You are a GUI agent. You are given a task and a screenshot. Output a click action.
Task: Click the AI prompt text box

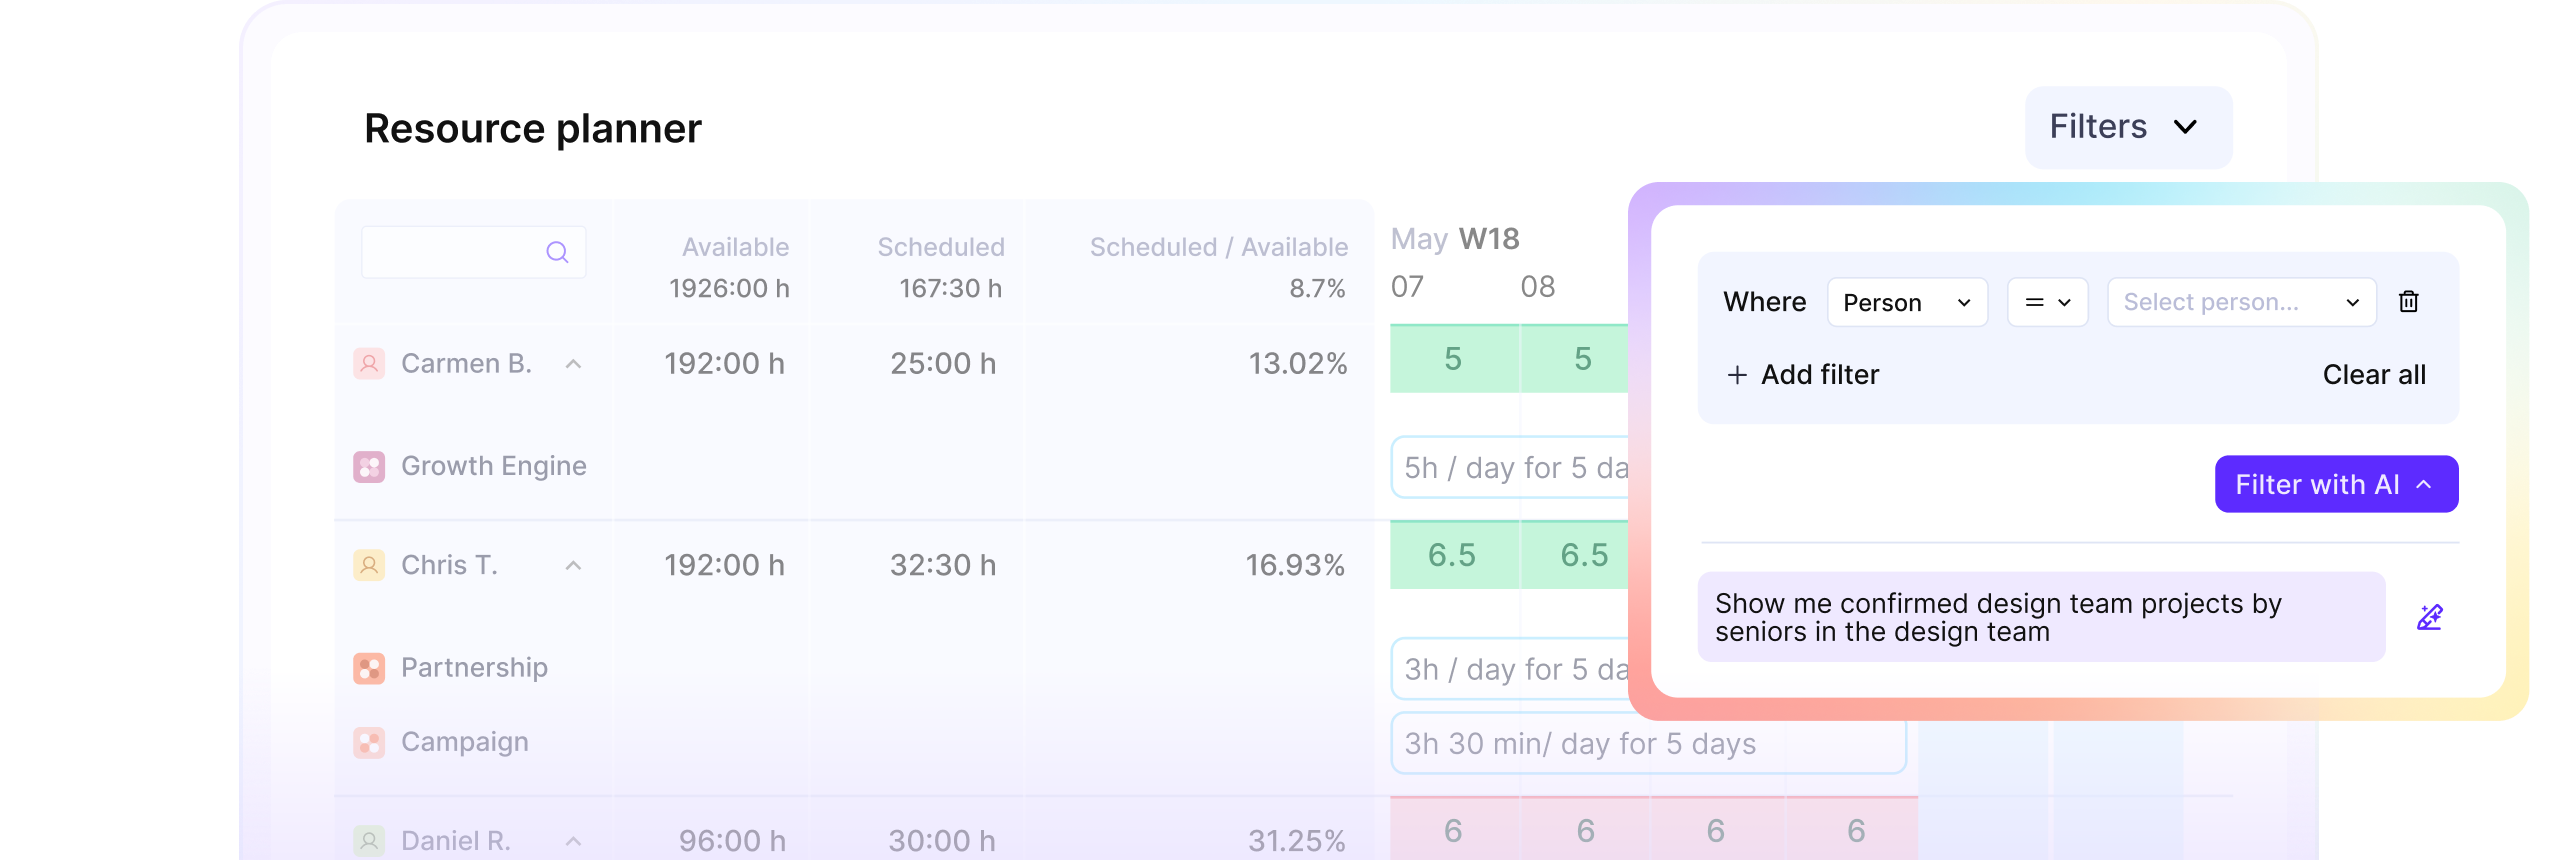point(2041,617)
